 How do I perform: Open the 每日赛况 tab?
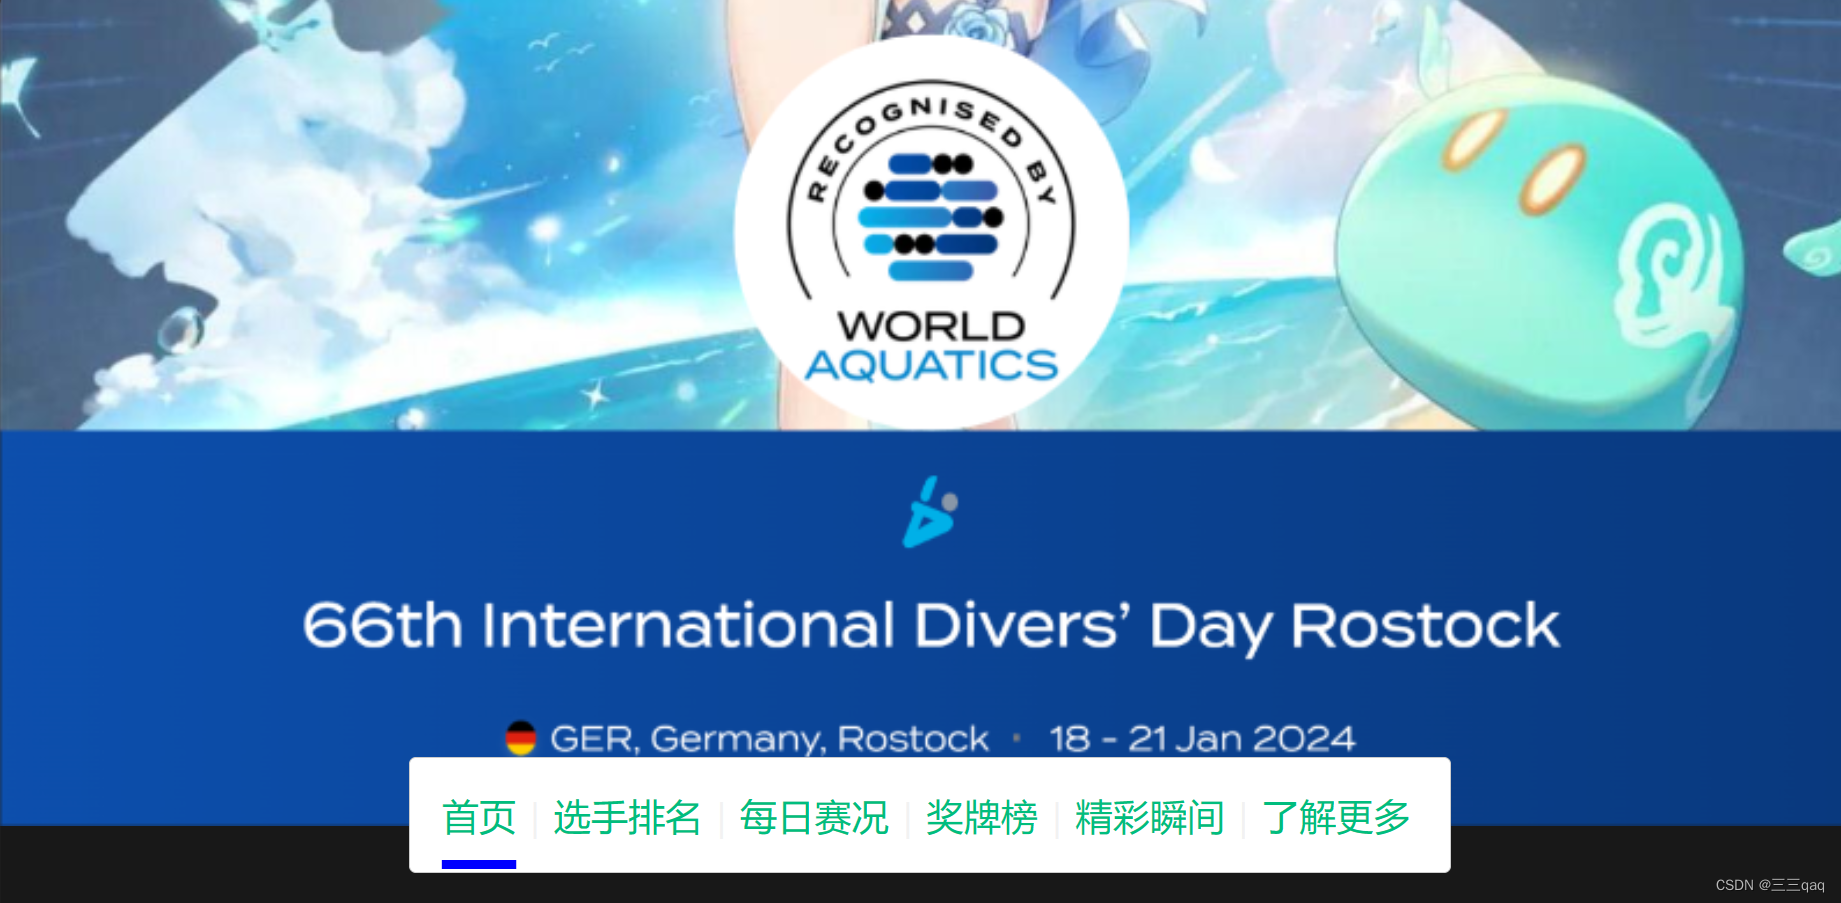point(814,818)
